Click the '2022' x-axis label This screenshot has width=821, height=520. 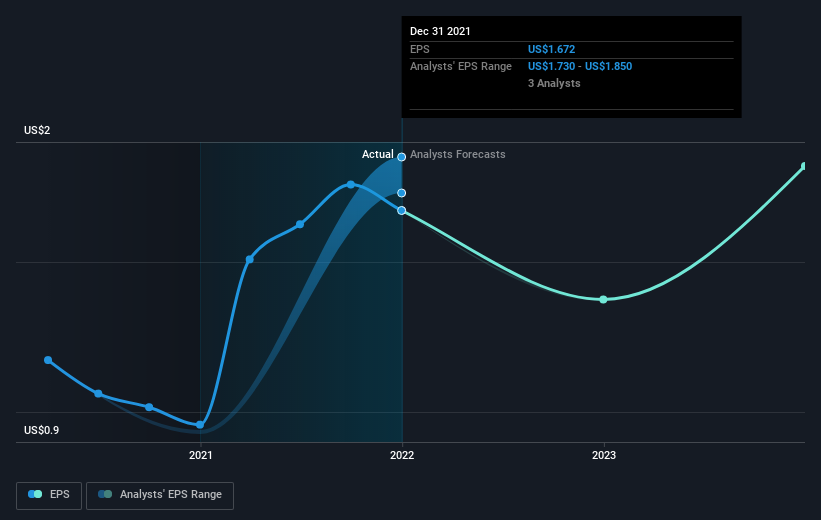(402, 456)
